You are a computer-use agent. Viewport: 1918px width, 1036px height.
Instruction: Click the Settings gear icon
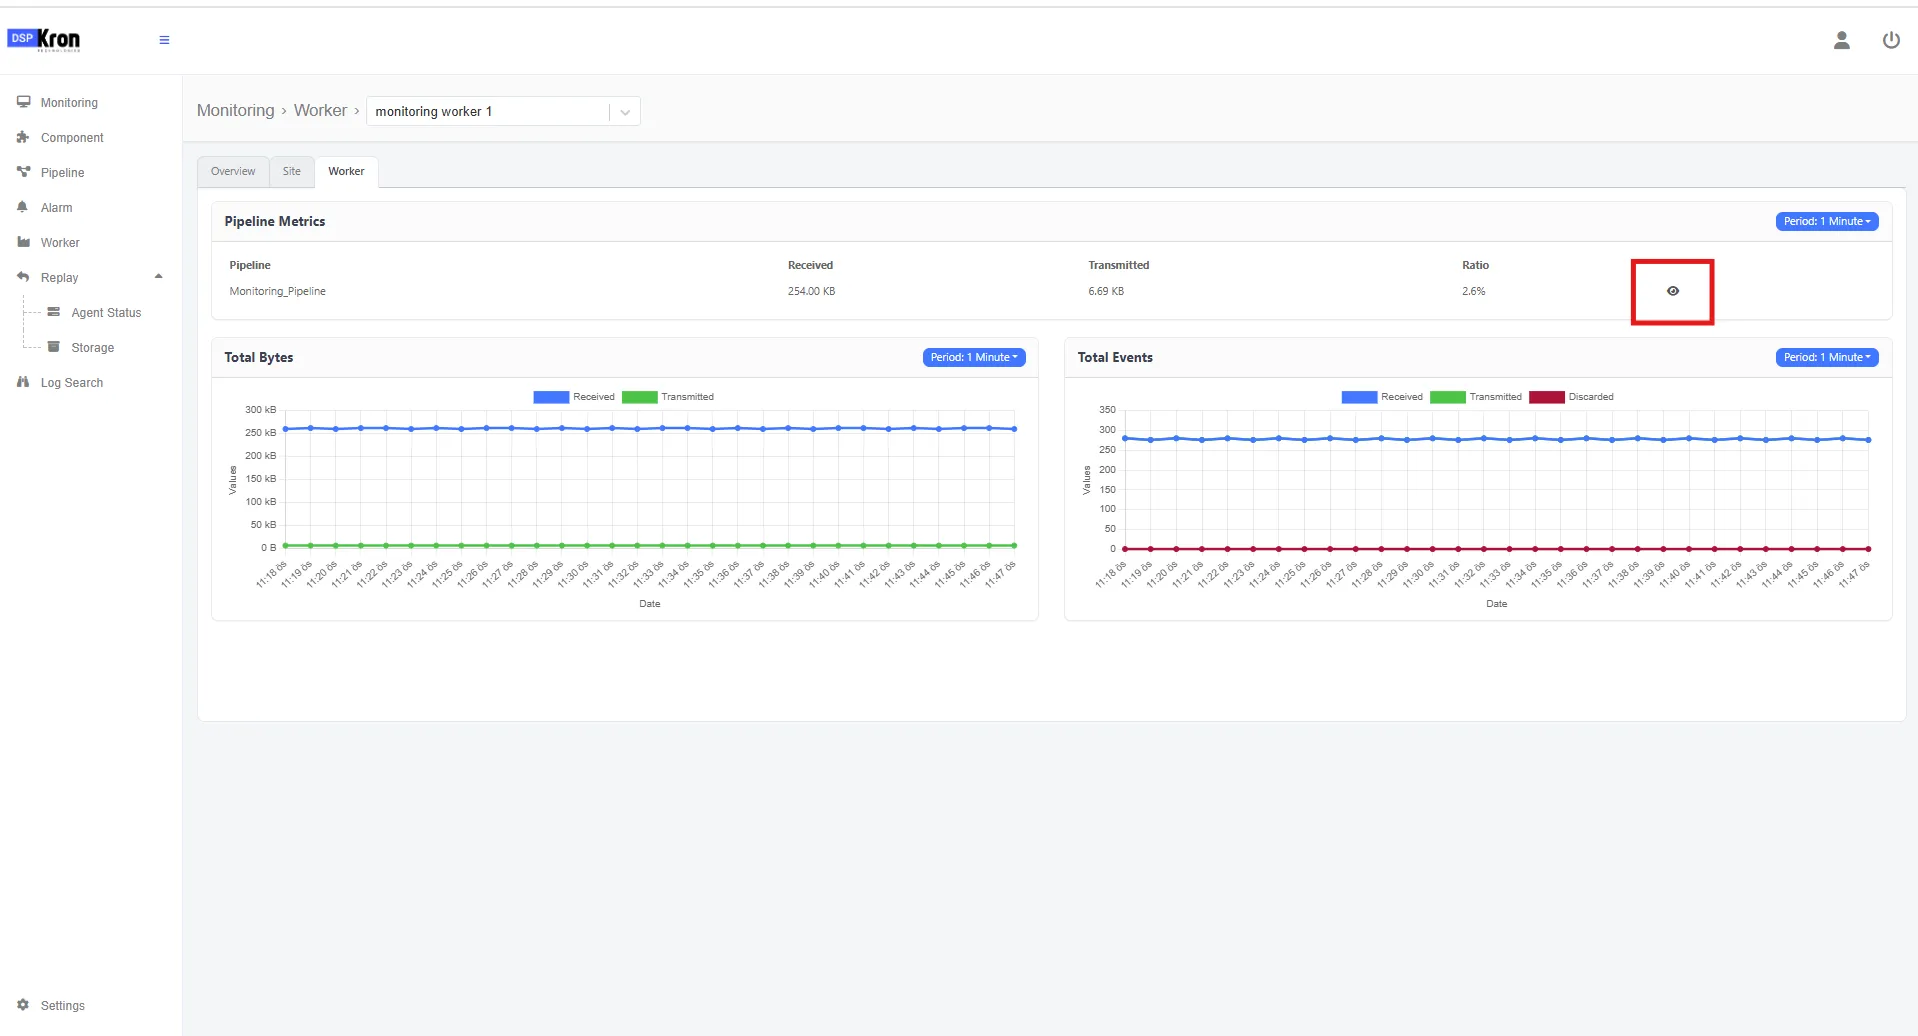(23, 1005)
